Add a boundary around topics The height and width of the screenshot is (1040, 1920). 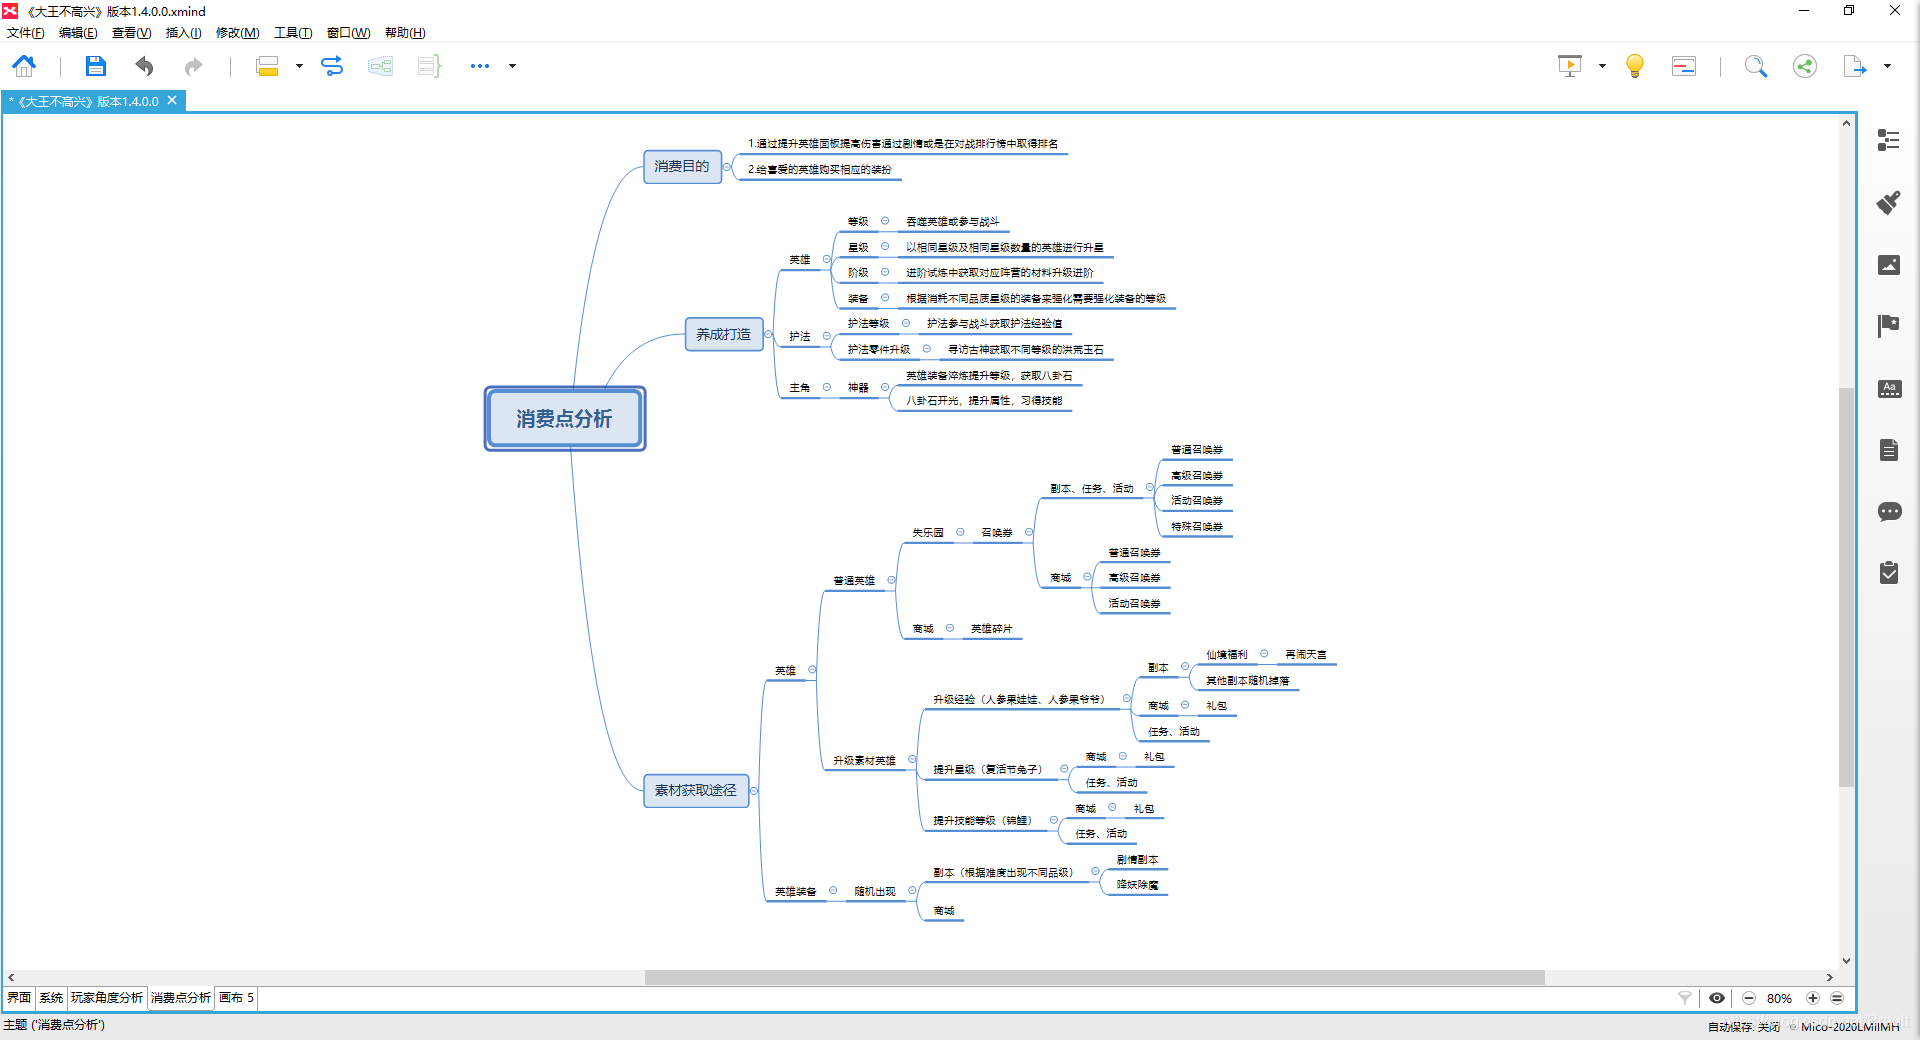click(x=380, y=66)
